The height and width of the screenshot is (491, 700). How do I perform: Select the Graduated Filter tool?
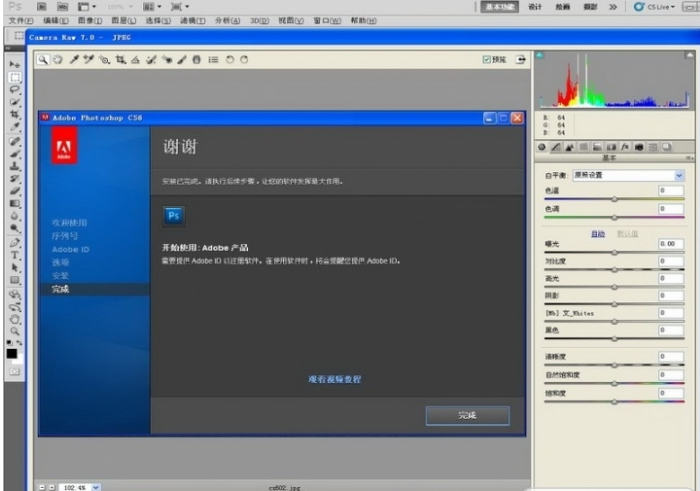pyautogui.click(x=196, y=59)
